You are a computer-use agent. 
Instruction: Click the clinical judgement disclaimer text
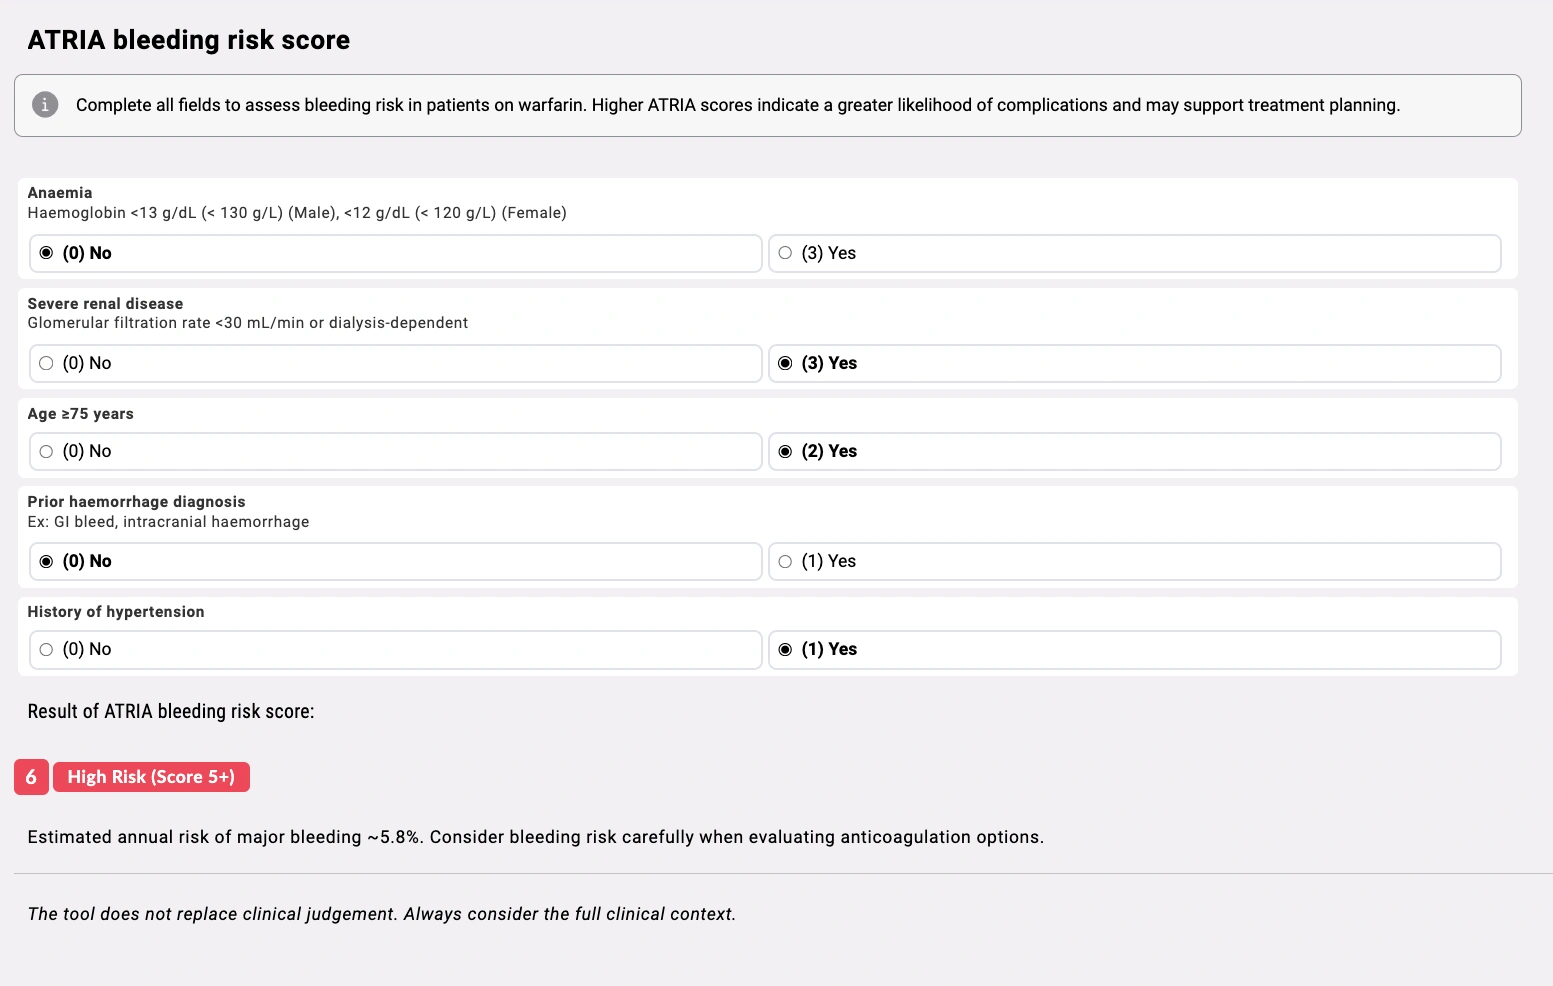coord(381,913)
